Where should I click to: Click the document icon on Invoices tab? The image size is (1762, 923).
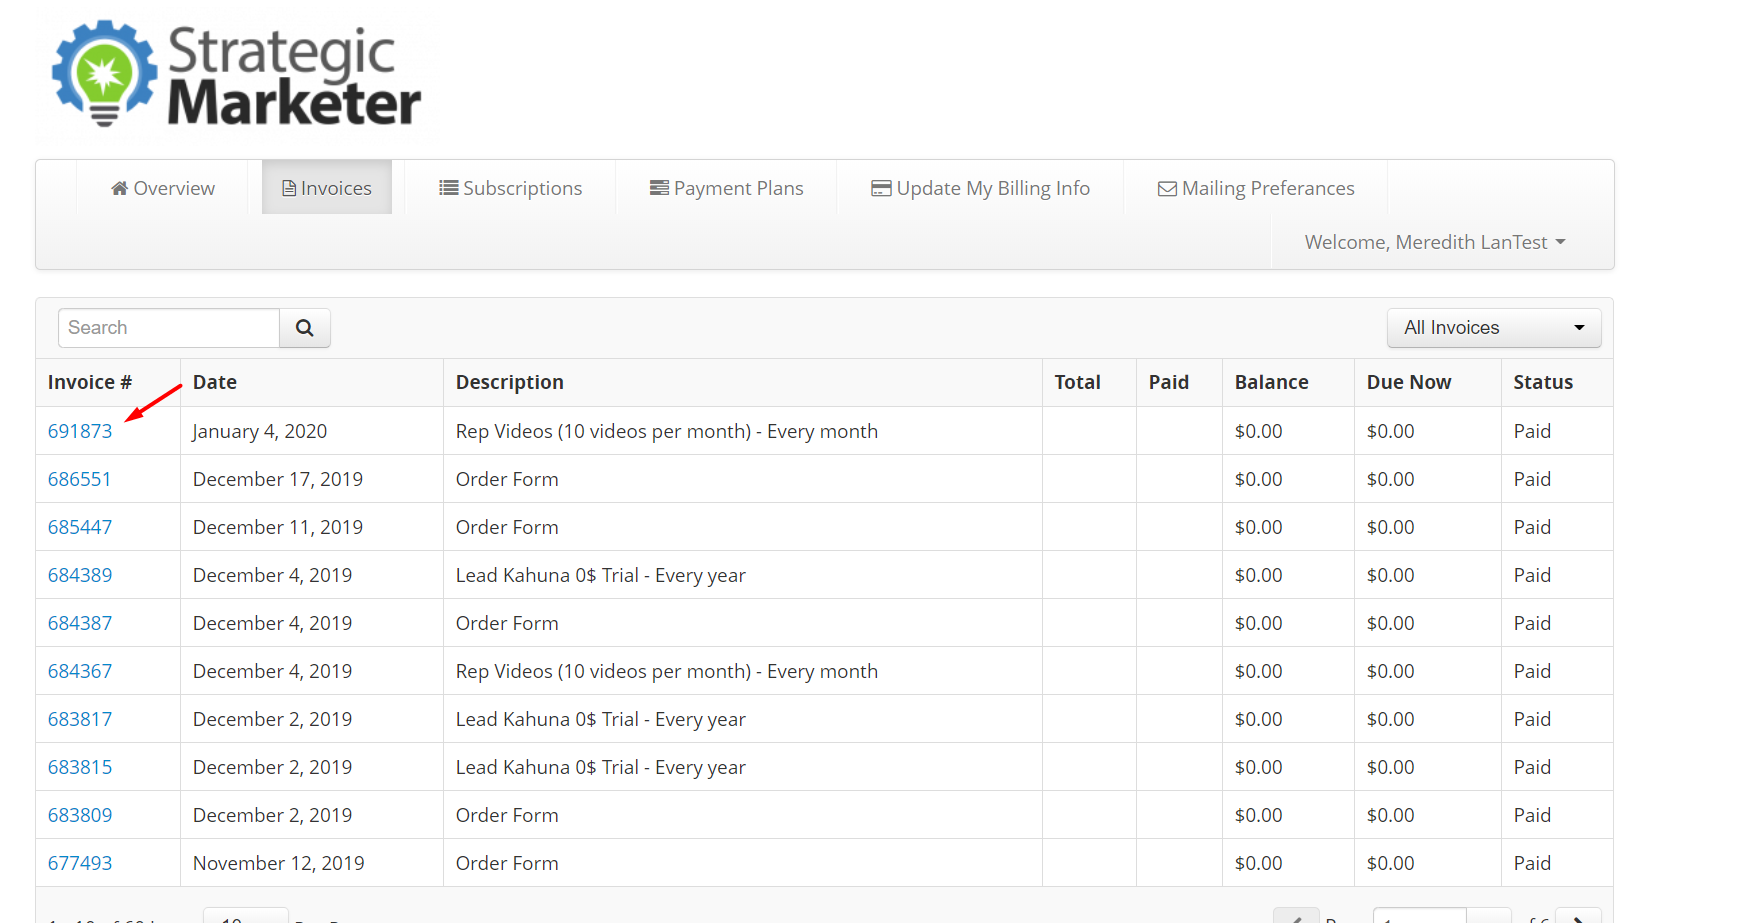289,188
